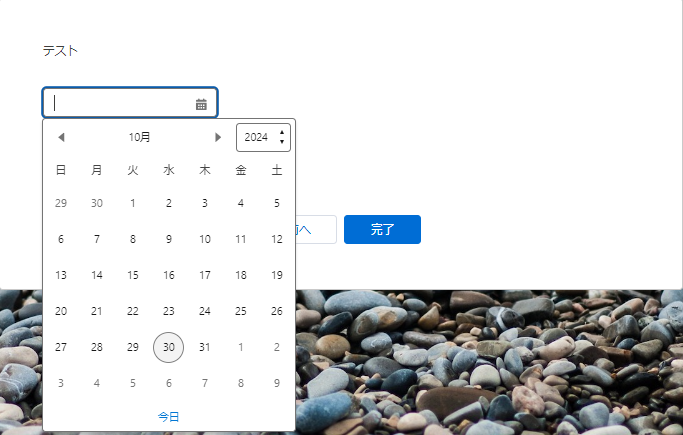683x435 pixels.
Task: Click the 今日 link in calendar
Action: pyautogui.click(x=168, y=416)
